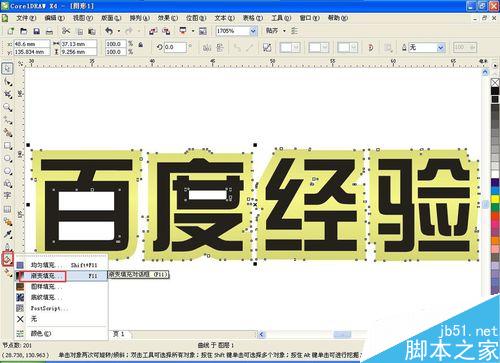Click the Print icon
Image resolution: width=500 pixels, height=363 pixels.
pos(49,32)
